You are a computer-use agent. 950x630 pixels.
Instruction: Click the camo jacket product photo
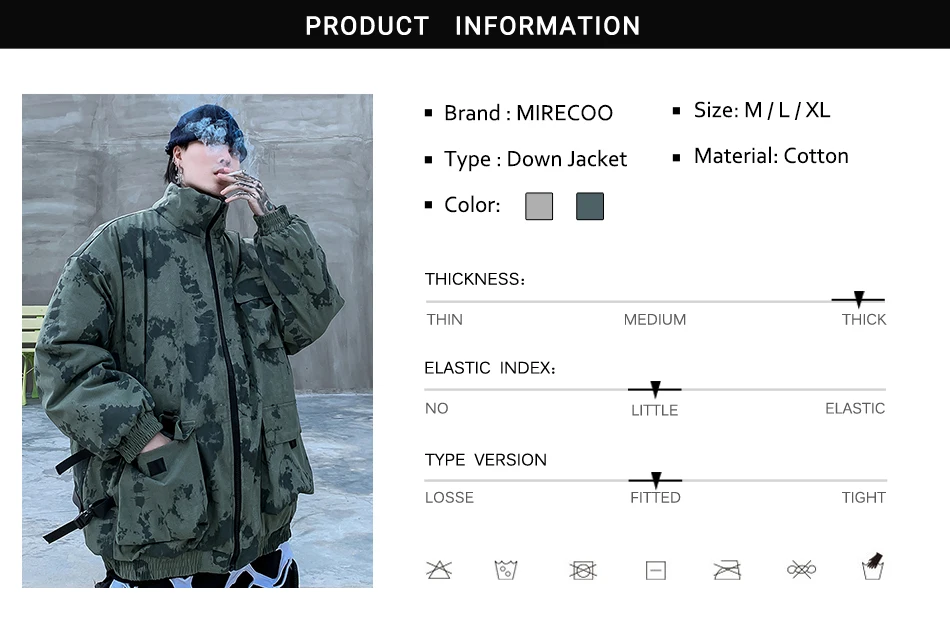tap(198, 340)
